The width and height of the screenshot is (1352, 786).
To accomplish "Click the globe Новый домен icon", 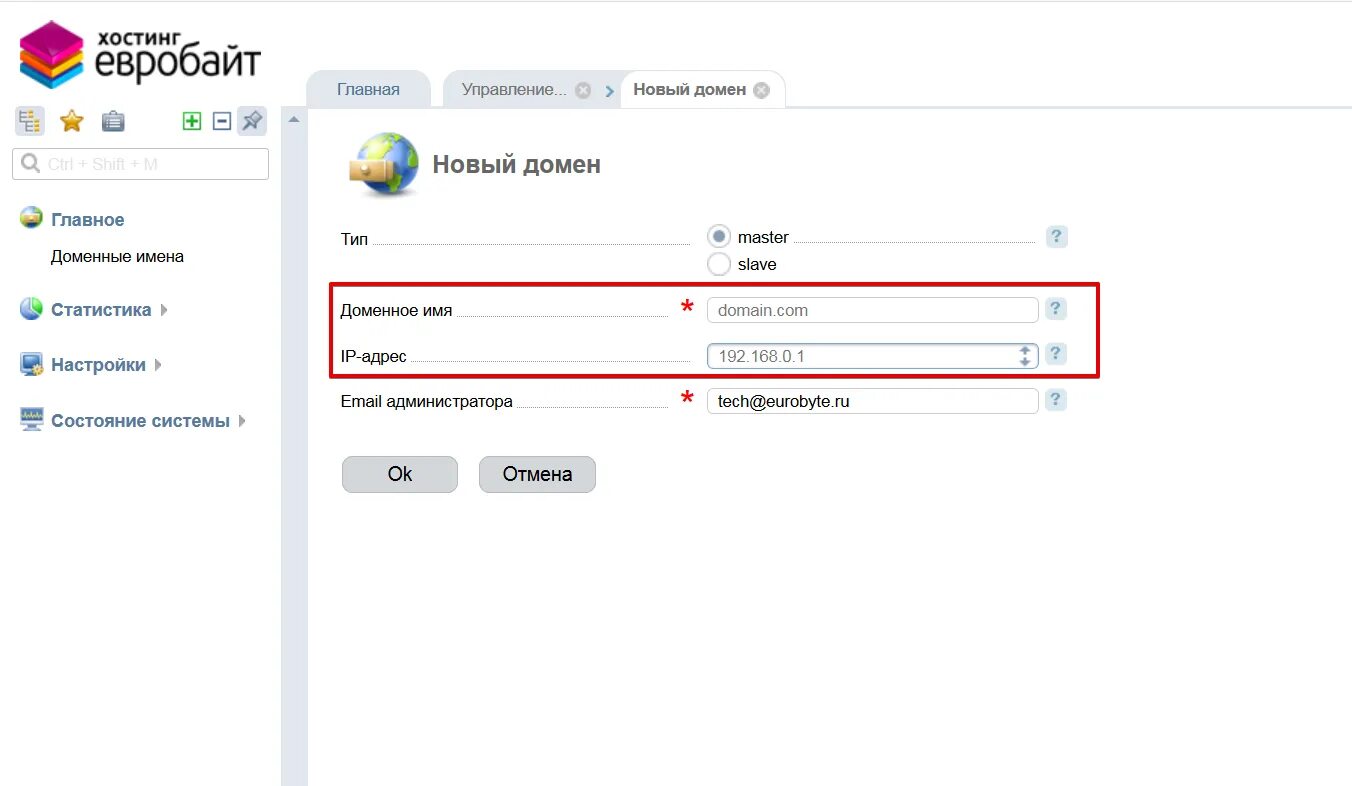I will 384,163.
